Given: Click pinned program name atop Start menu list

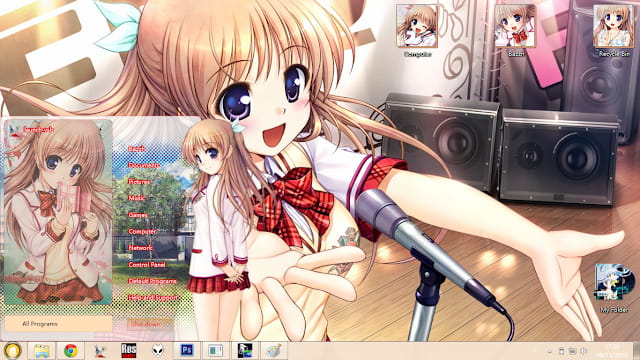Looking at the screenshot, I should 38,129.
